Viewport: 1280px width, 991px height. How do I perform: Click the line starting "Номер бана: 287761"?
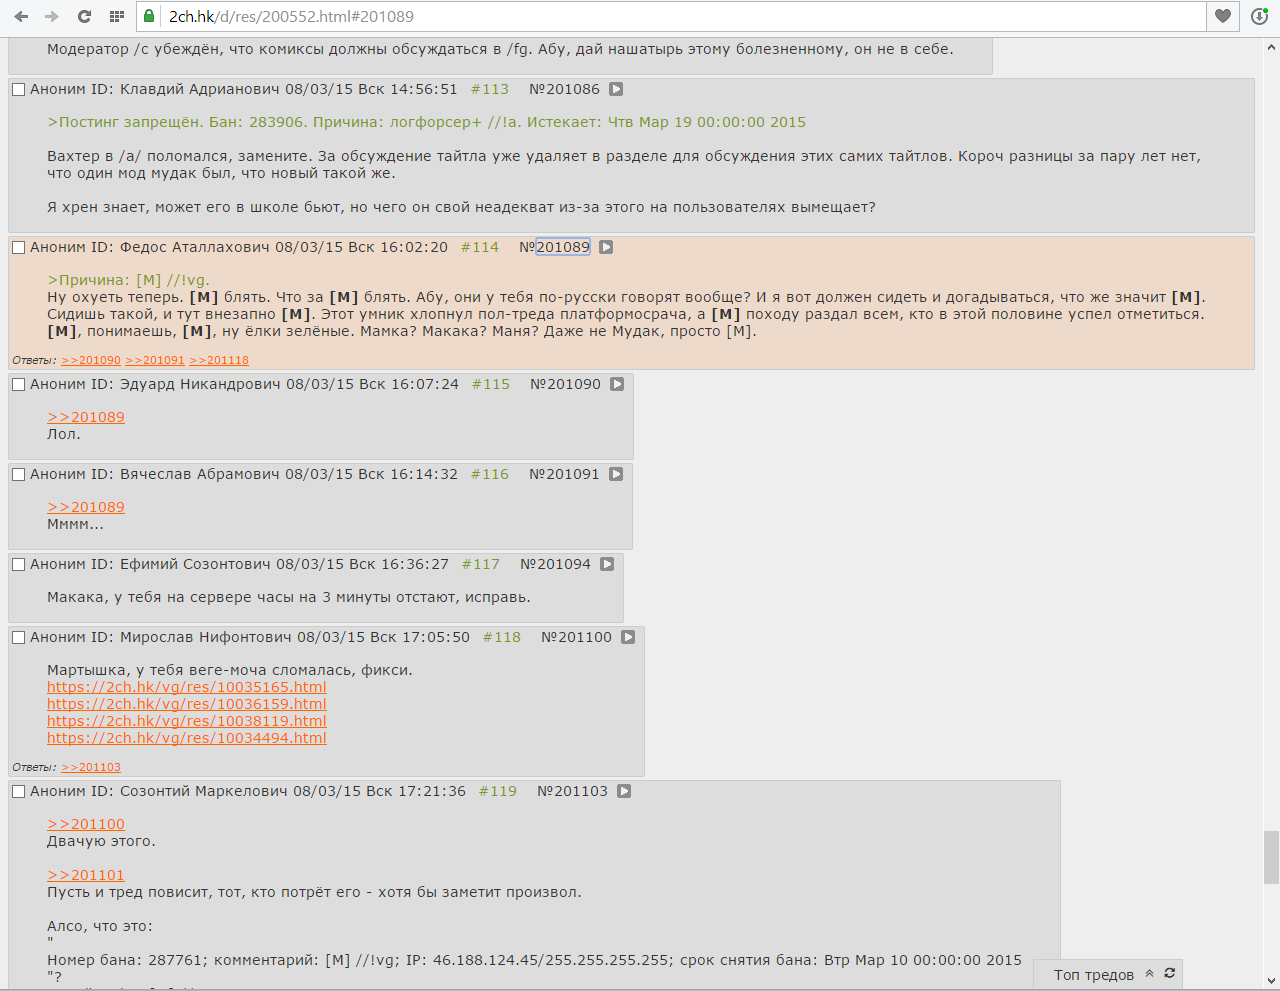pos(534,960)
